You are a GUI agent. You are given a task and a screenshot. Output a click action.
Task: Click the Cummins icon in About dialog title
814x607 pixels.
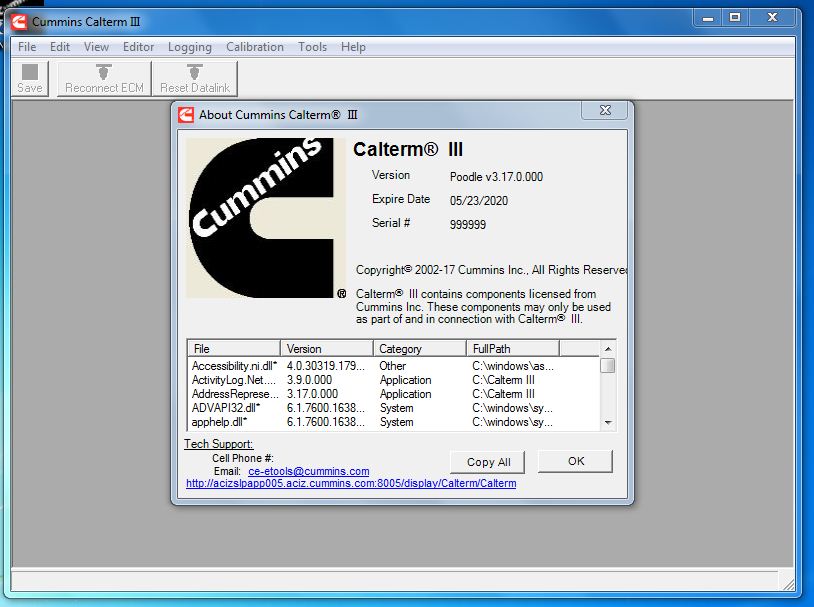186,115
